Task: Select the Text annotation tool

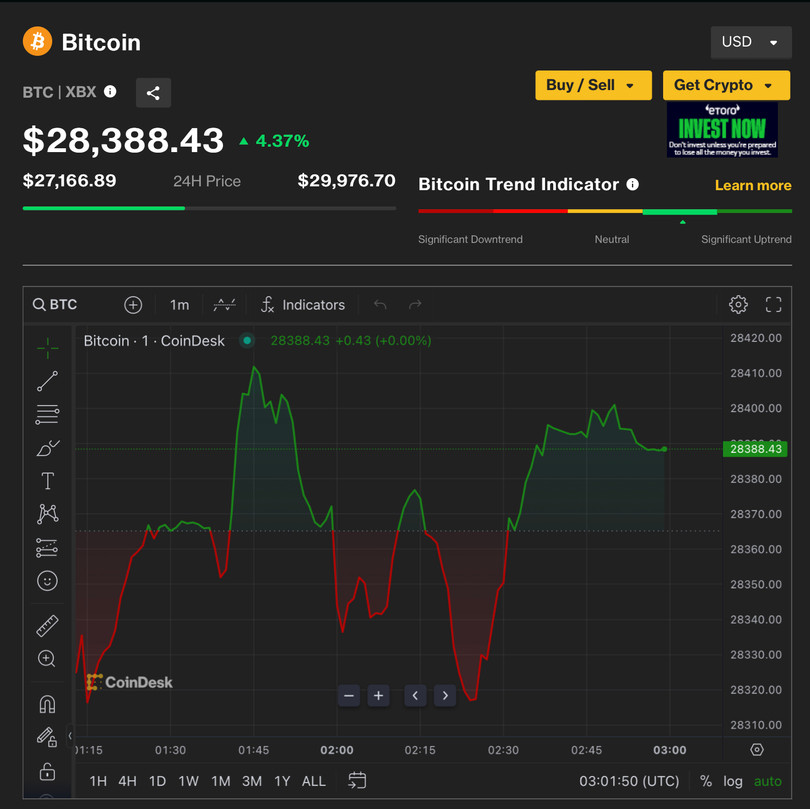Action: [x=47, y=481]
